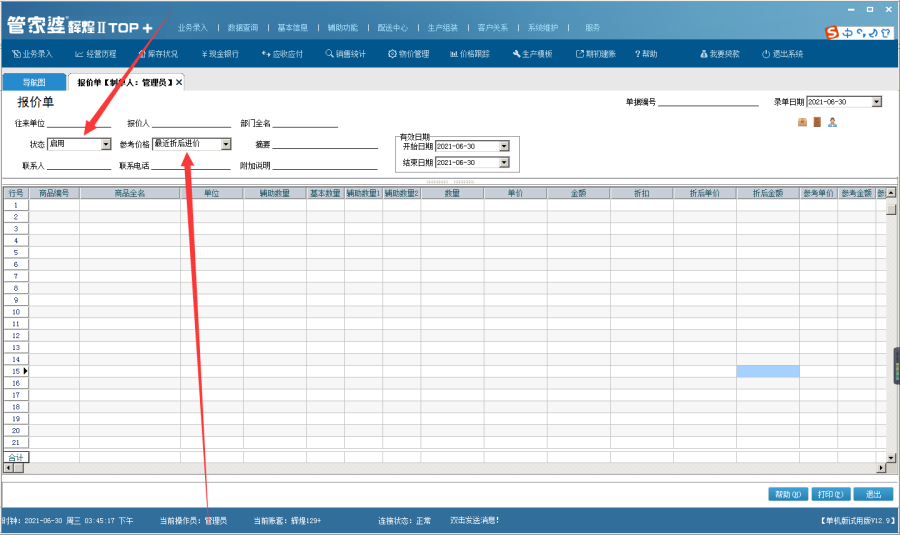The height and width of the screenshot is (535, 900).
Task: Click the 退出 button at bottom right
Action: point(873,494)
